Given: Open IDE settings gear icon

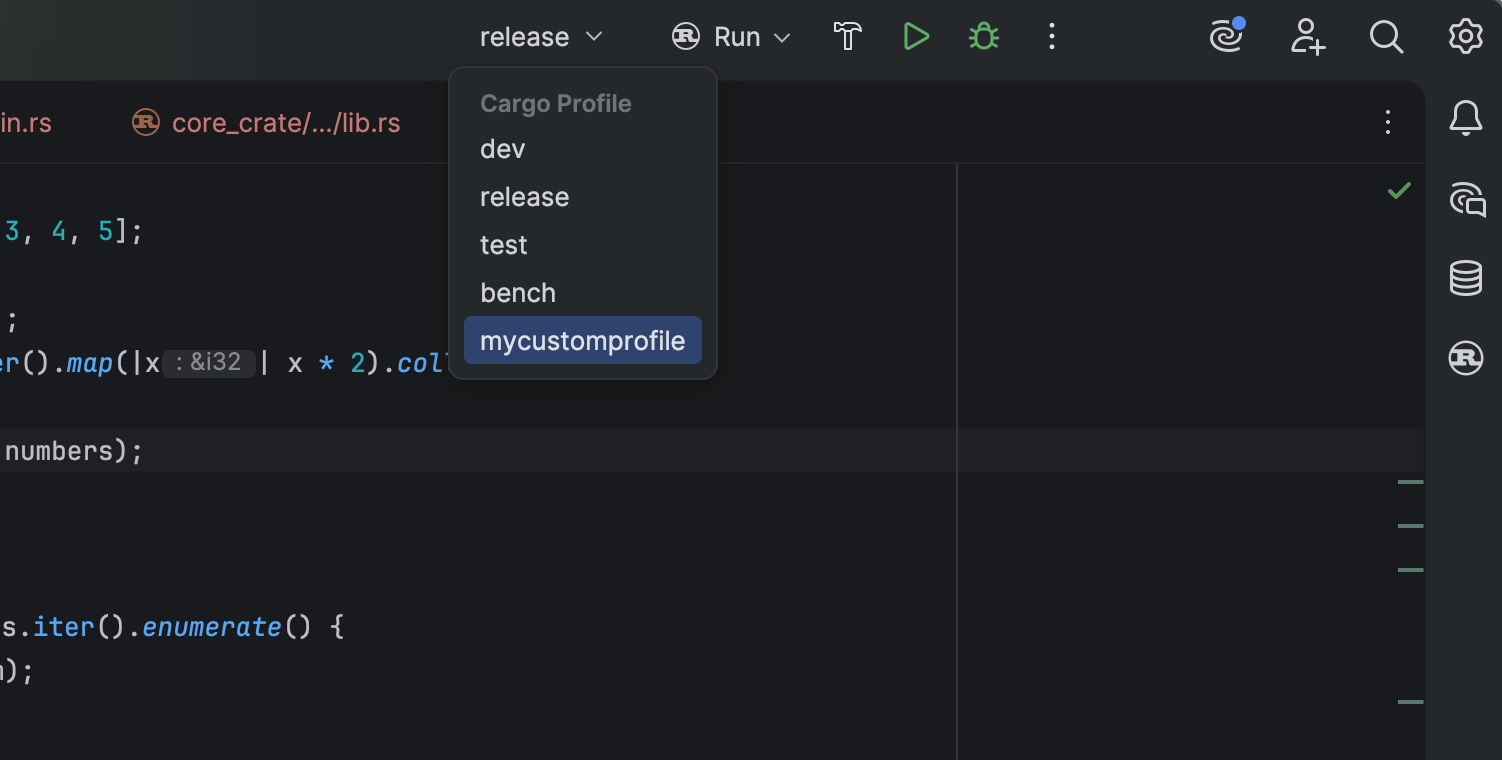Looking at the screenshot, I should (1465, 37).
